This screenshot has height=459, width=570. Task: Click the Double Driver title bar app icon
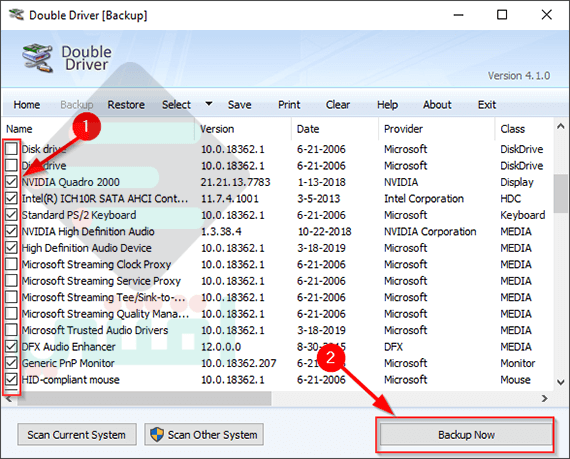(16, 15)
